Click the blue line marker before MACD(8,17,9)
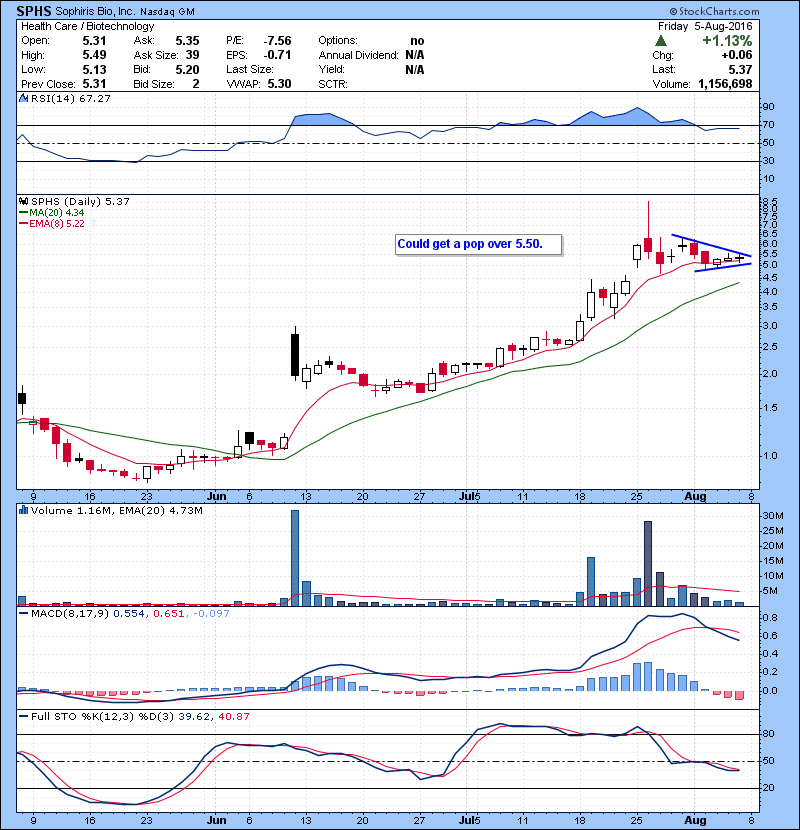800x830 pixels. [23, 614]
